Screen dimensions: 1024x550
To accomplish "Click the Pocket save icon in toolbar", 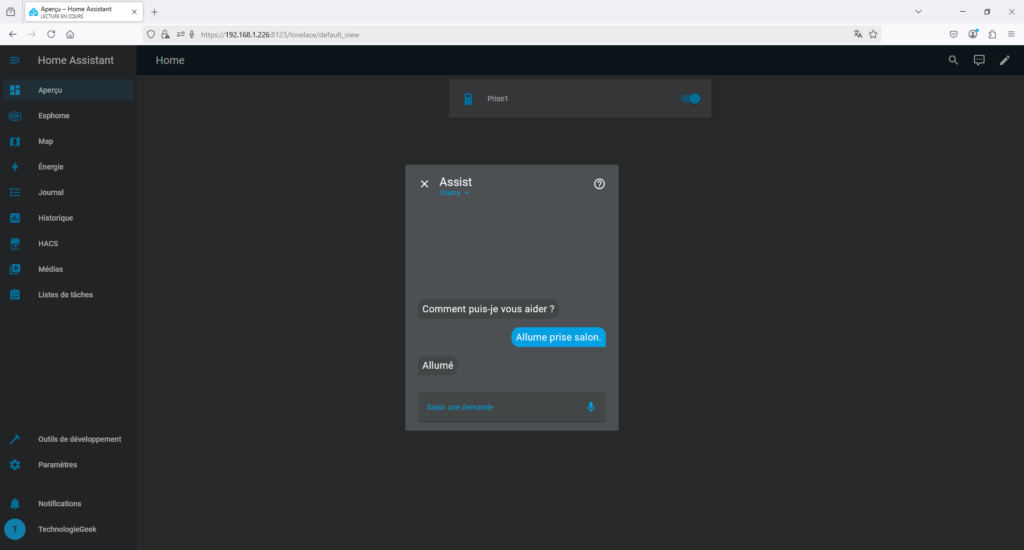I will 953,35.
